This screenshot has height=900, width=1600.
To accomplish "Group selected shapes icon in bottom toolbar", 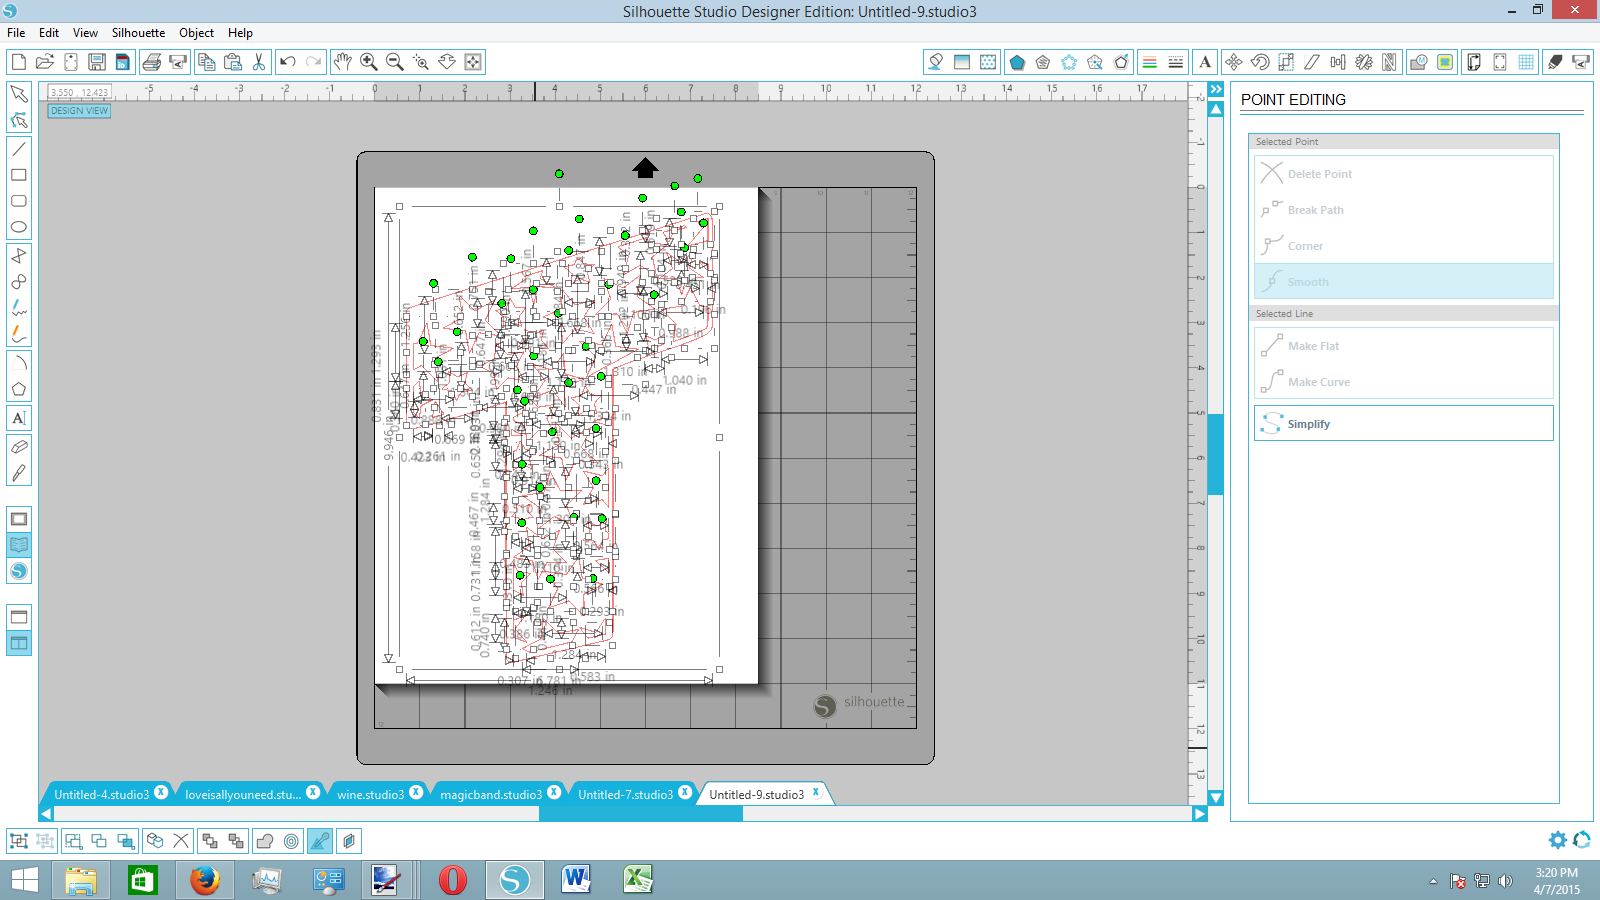I will [18, 841].
